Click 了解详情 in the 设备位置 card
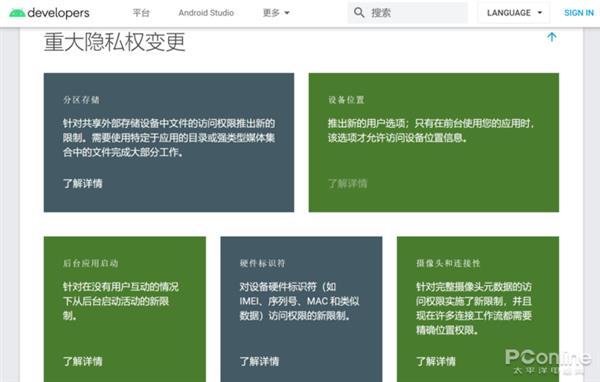The image size is (600, 382). [347, 183]
